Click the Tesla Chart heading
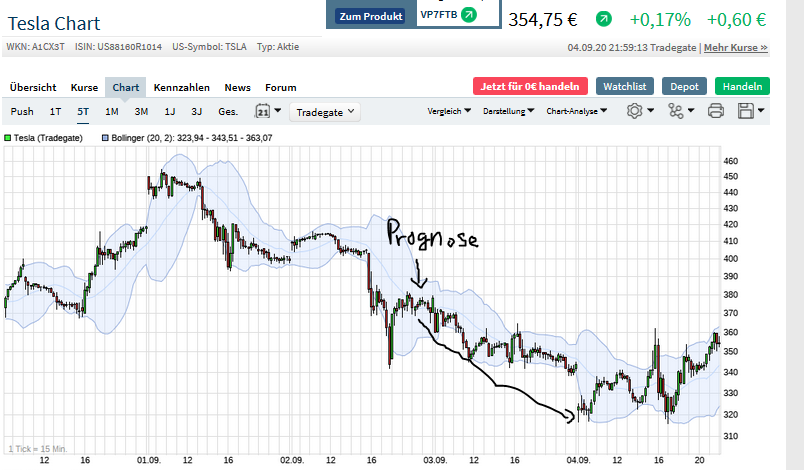Viewport: 804px width, 470px height. point(54,24)
